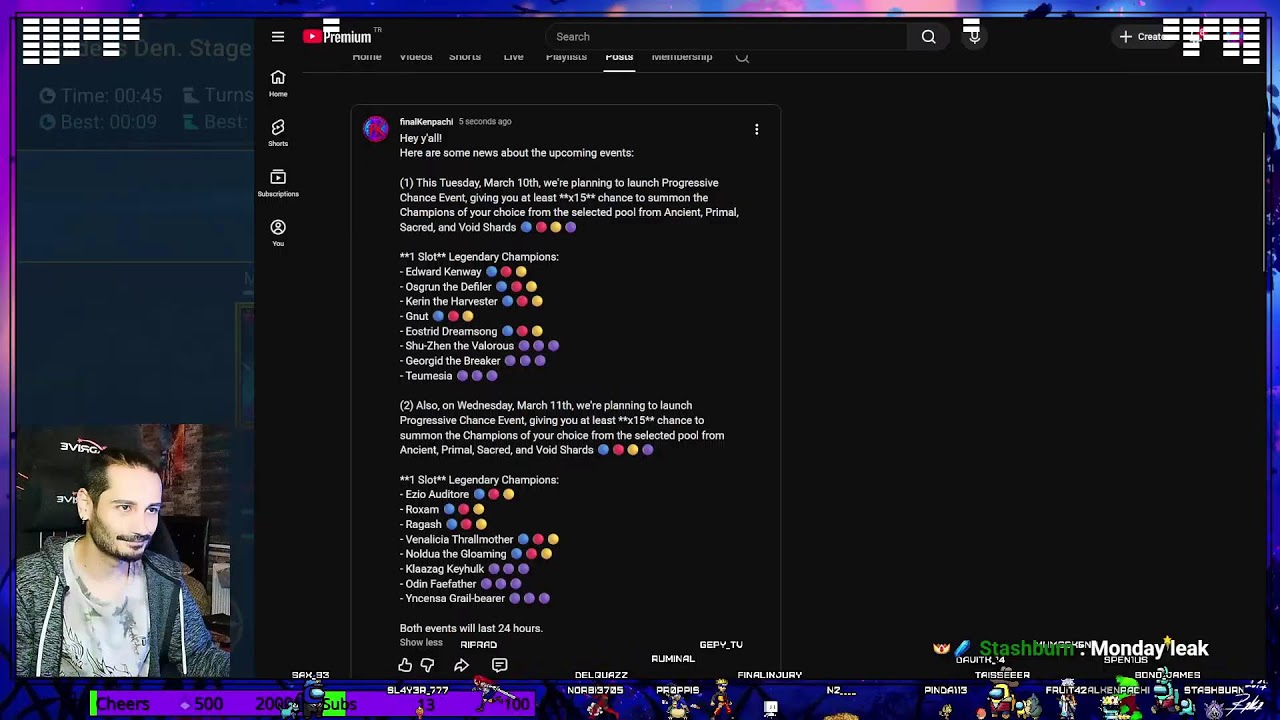Viewport: 1280px width, 720px height.
Task: Open Subscriptions in the sidebar
Action: [278, 183]
